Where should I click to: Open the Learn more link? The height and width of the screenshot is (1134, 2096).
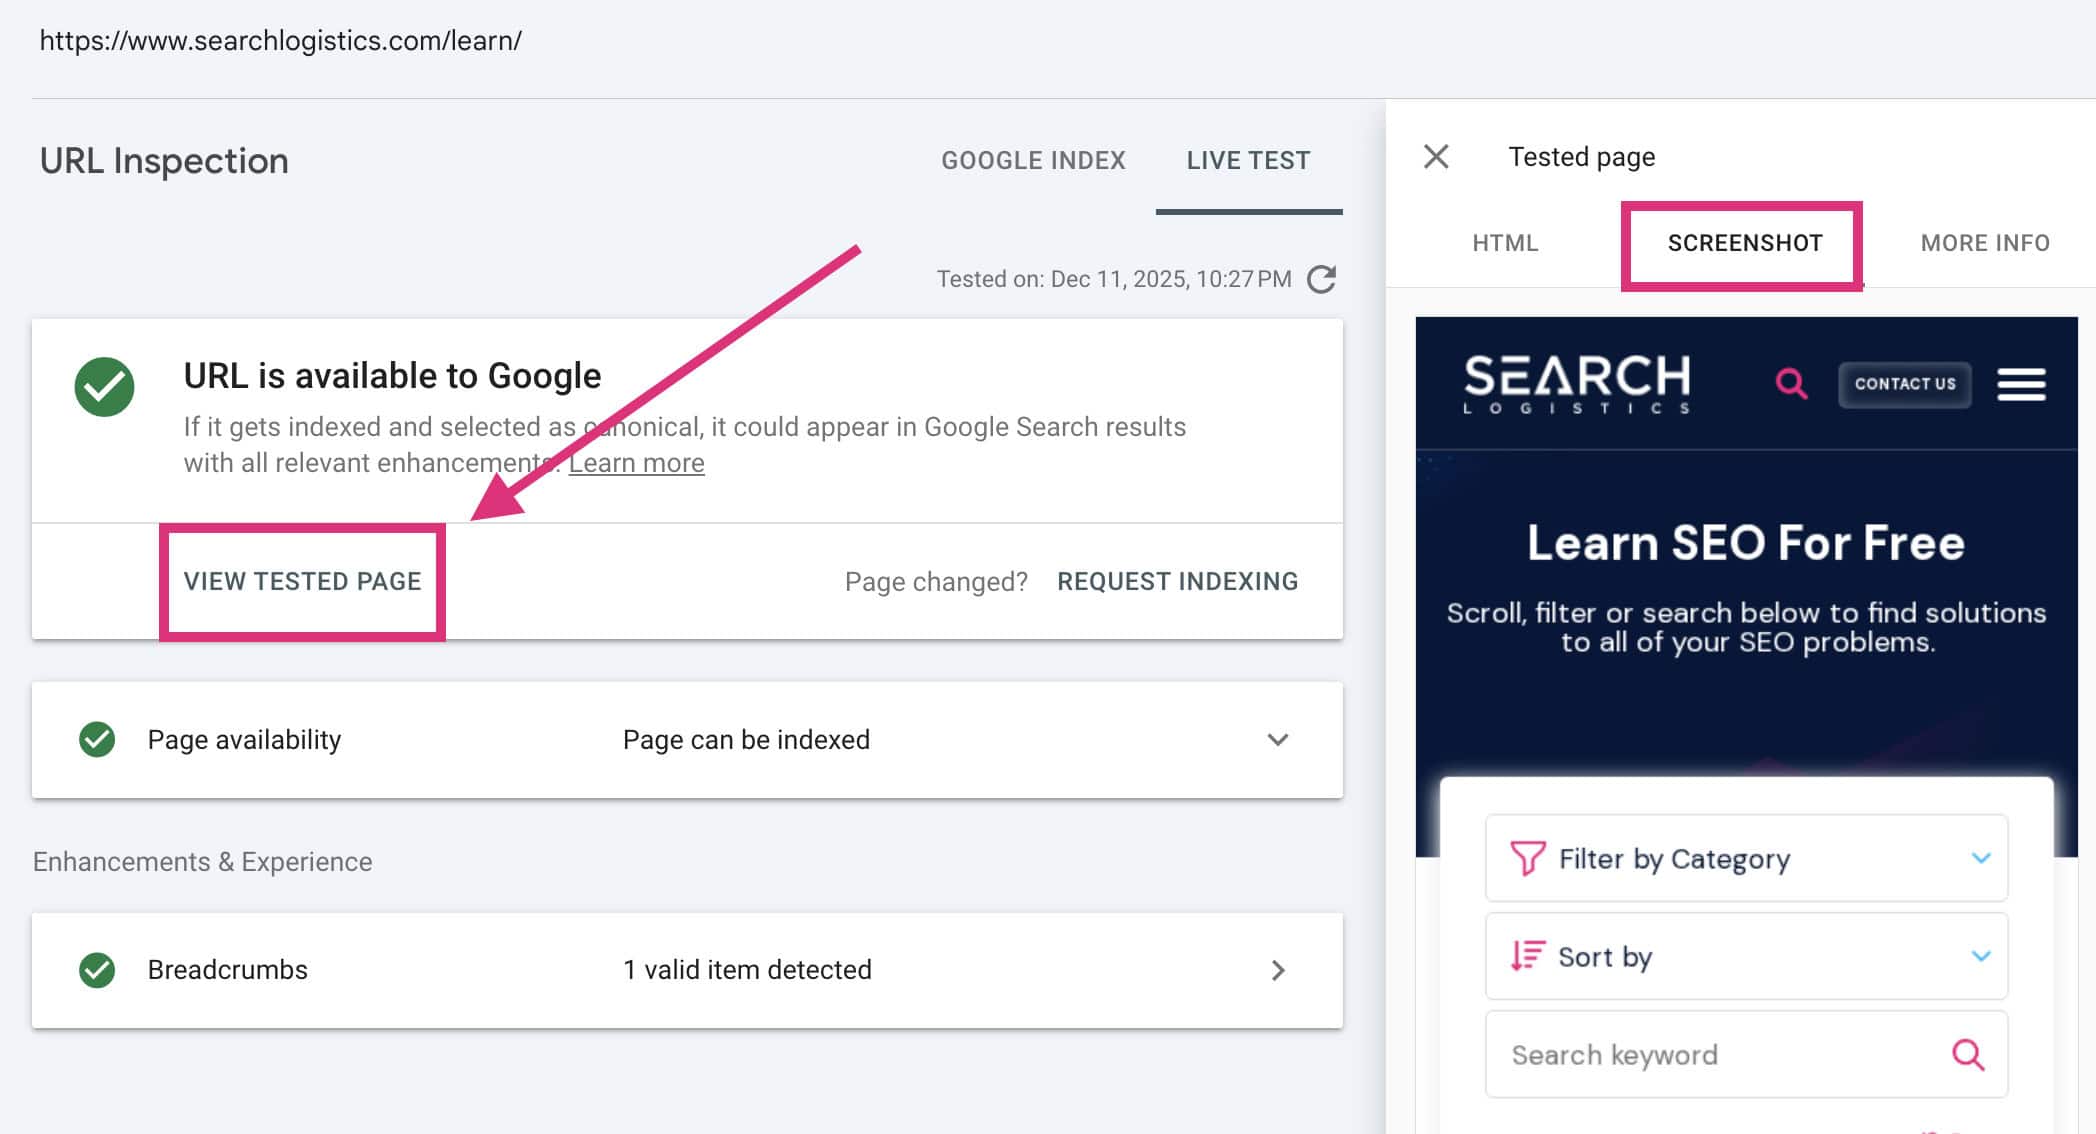coord(636,462)
